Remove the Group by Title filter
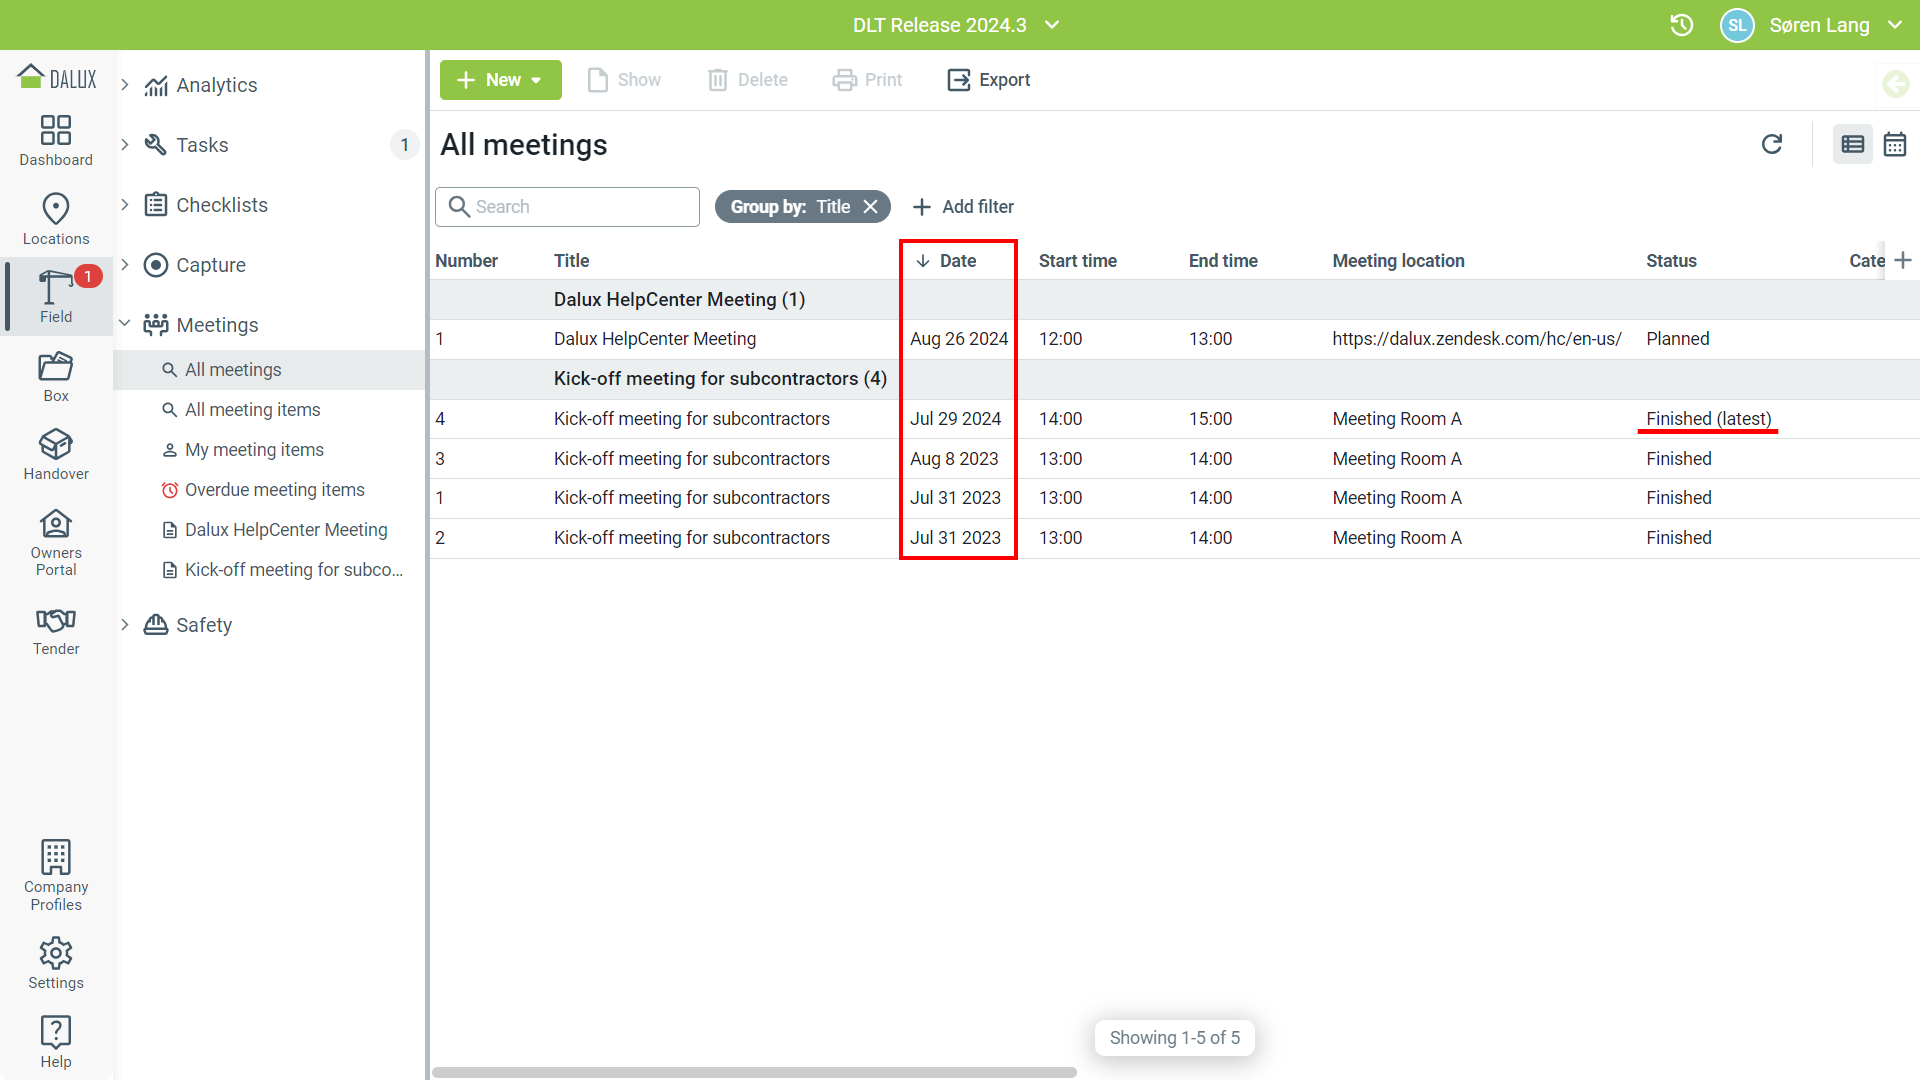Image resolution: width=1920 pixels, height=1080 pixels. pyautogui.click(x=871, y=206)
